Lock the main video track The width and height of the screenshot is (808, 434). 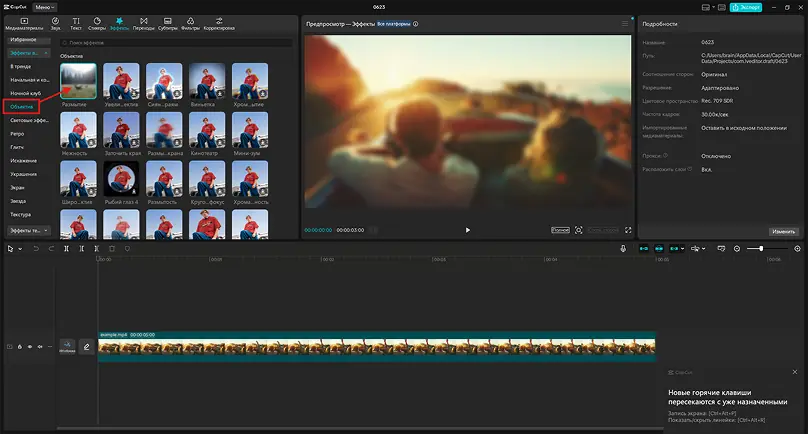coord(20,347)
